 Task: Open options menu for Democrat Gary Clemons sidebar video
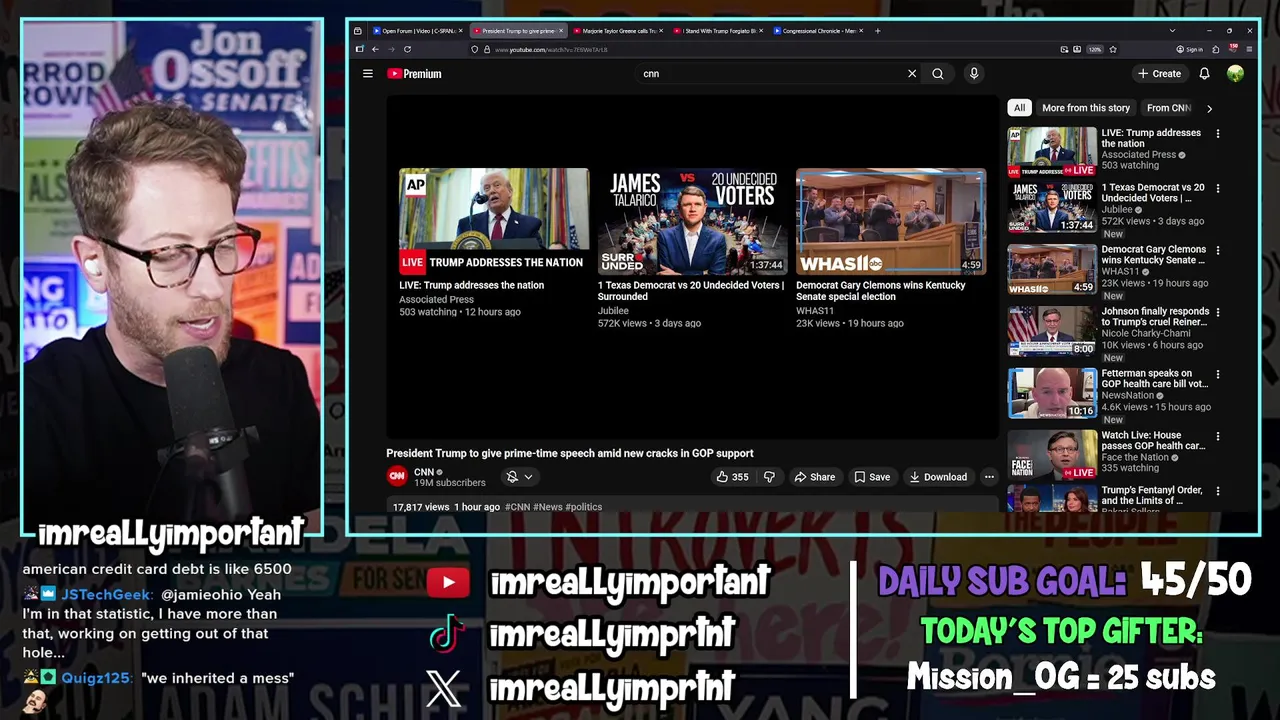pos(1218,250)
